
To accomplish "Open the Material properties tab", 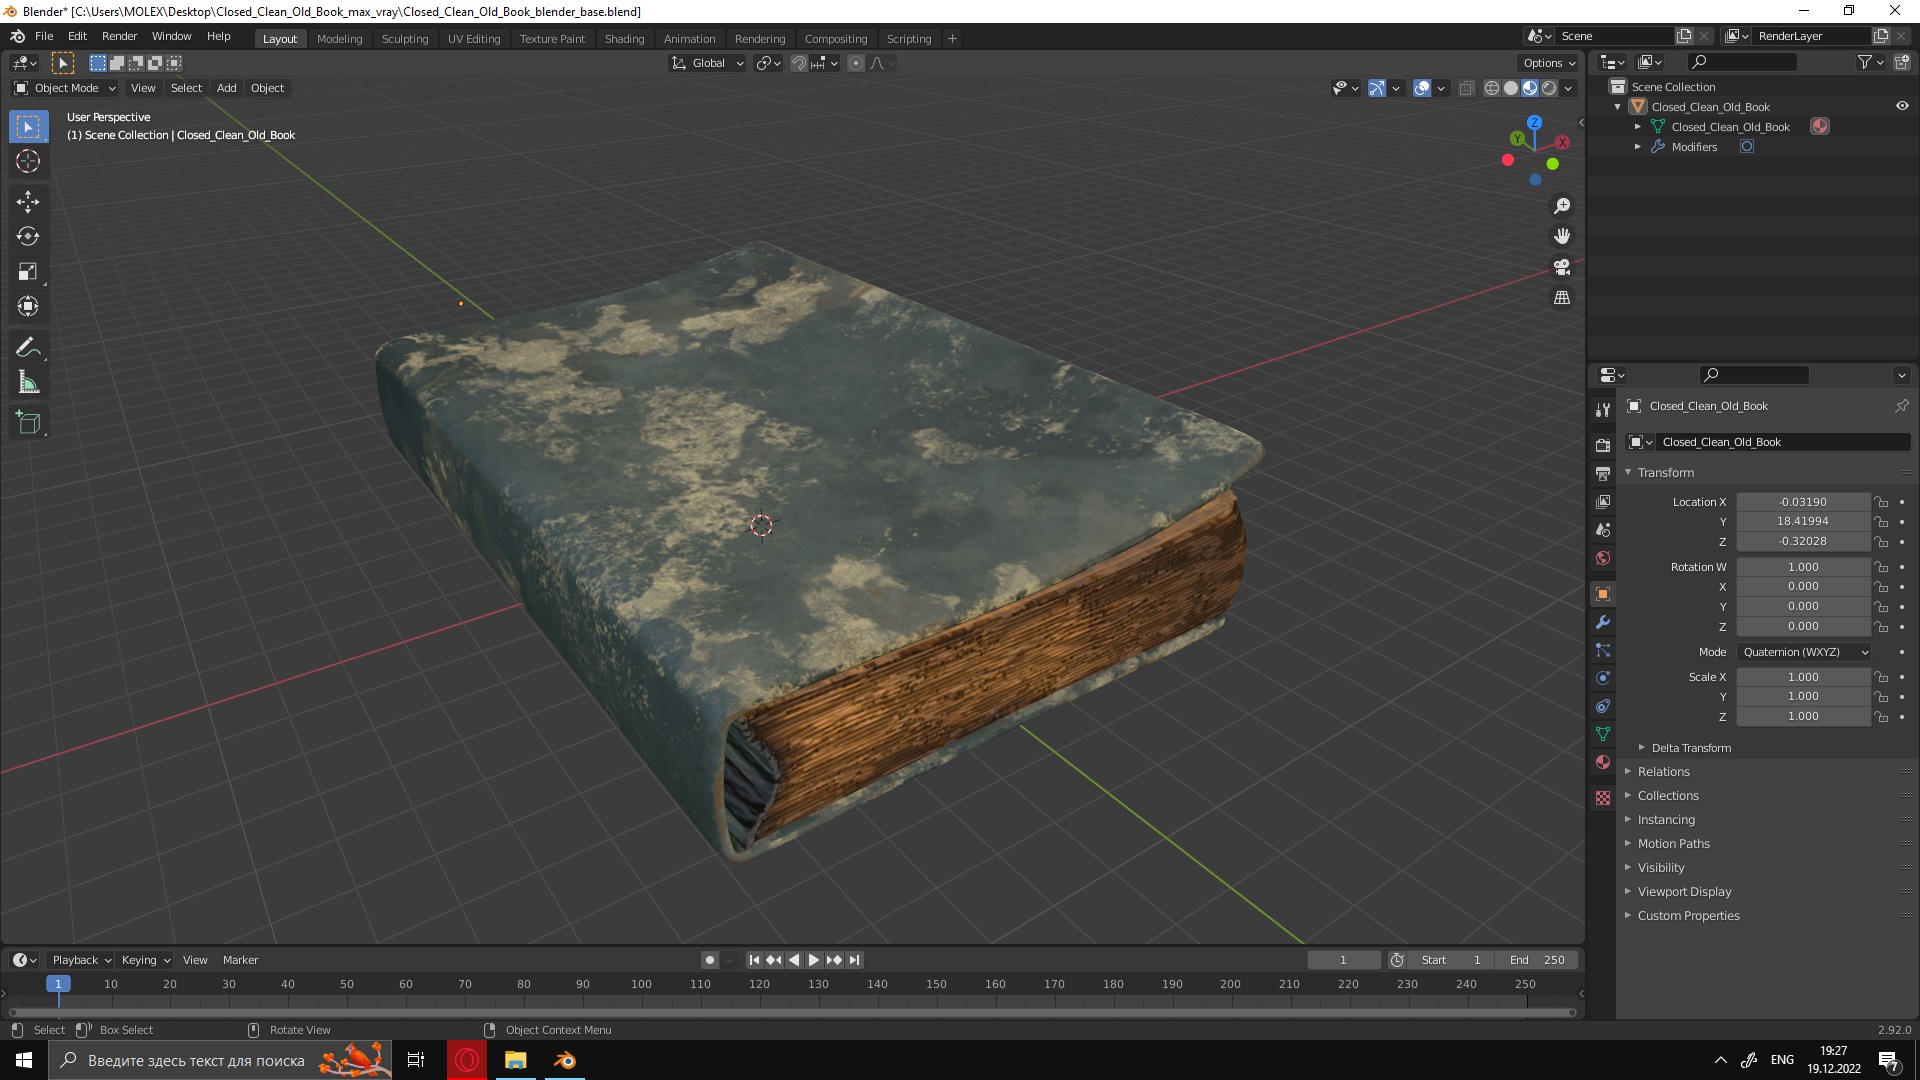I will click(x=1603, y=762).
